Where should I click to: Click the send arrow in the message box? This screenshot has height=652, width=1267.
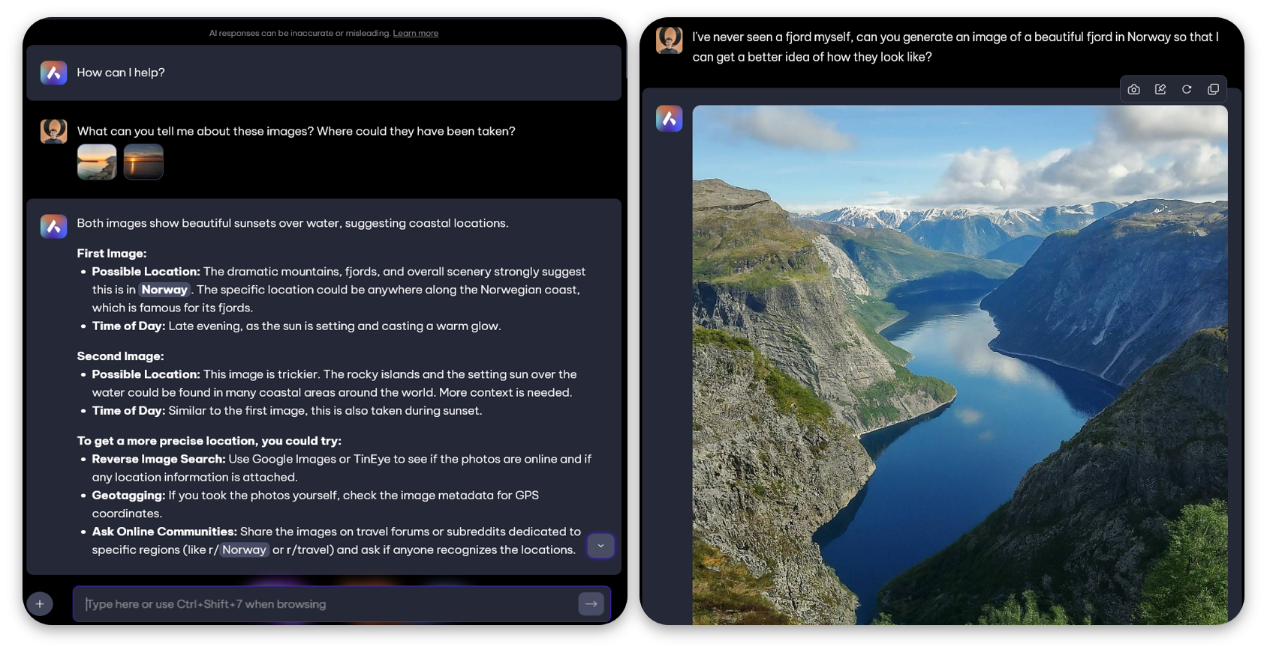[591, 603]
